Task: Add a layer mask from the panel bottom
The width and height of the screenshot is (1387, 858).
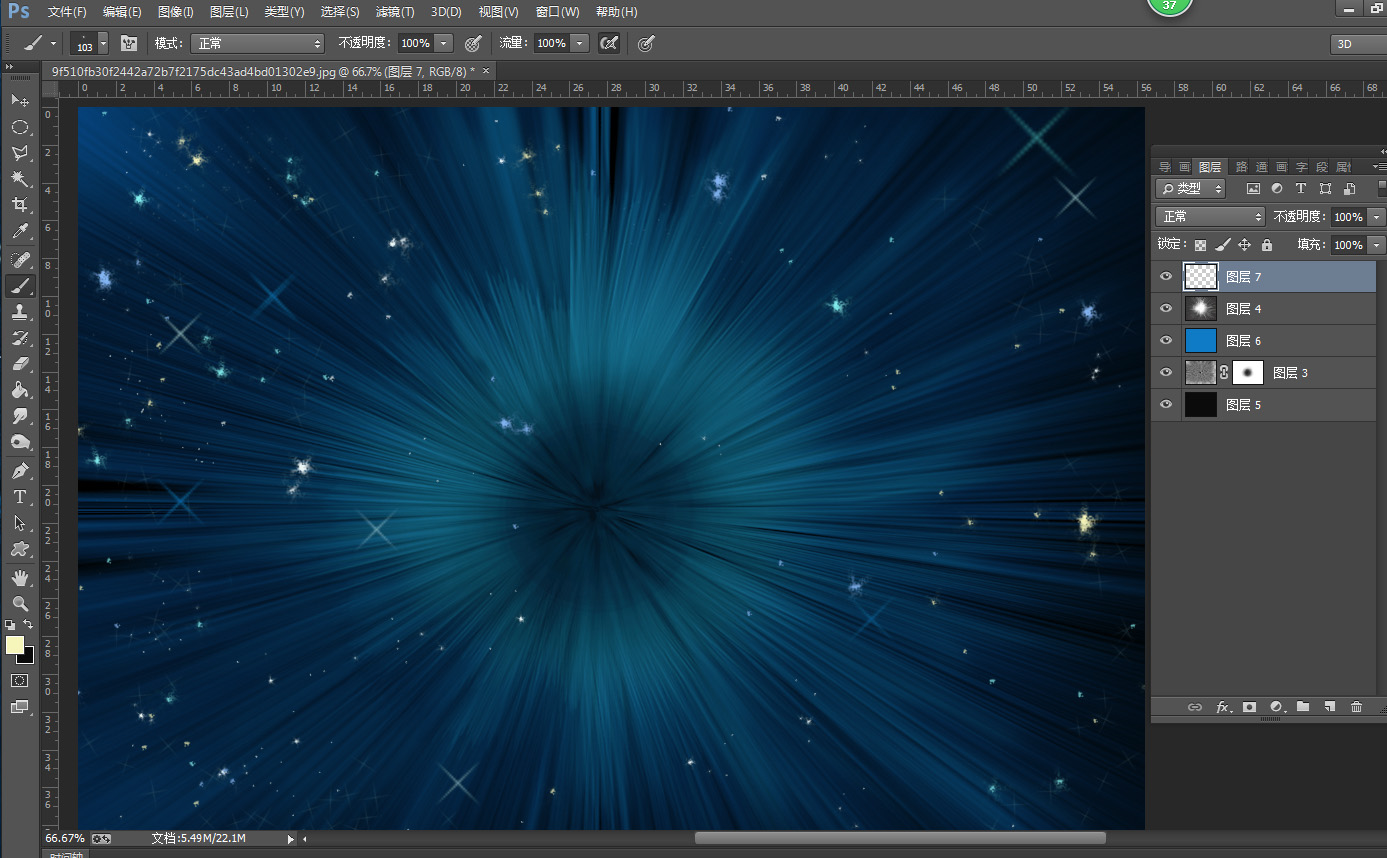Action: coord(1249,706)
